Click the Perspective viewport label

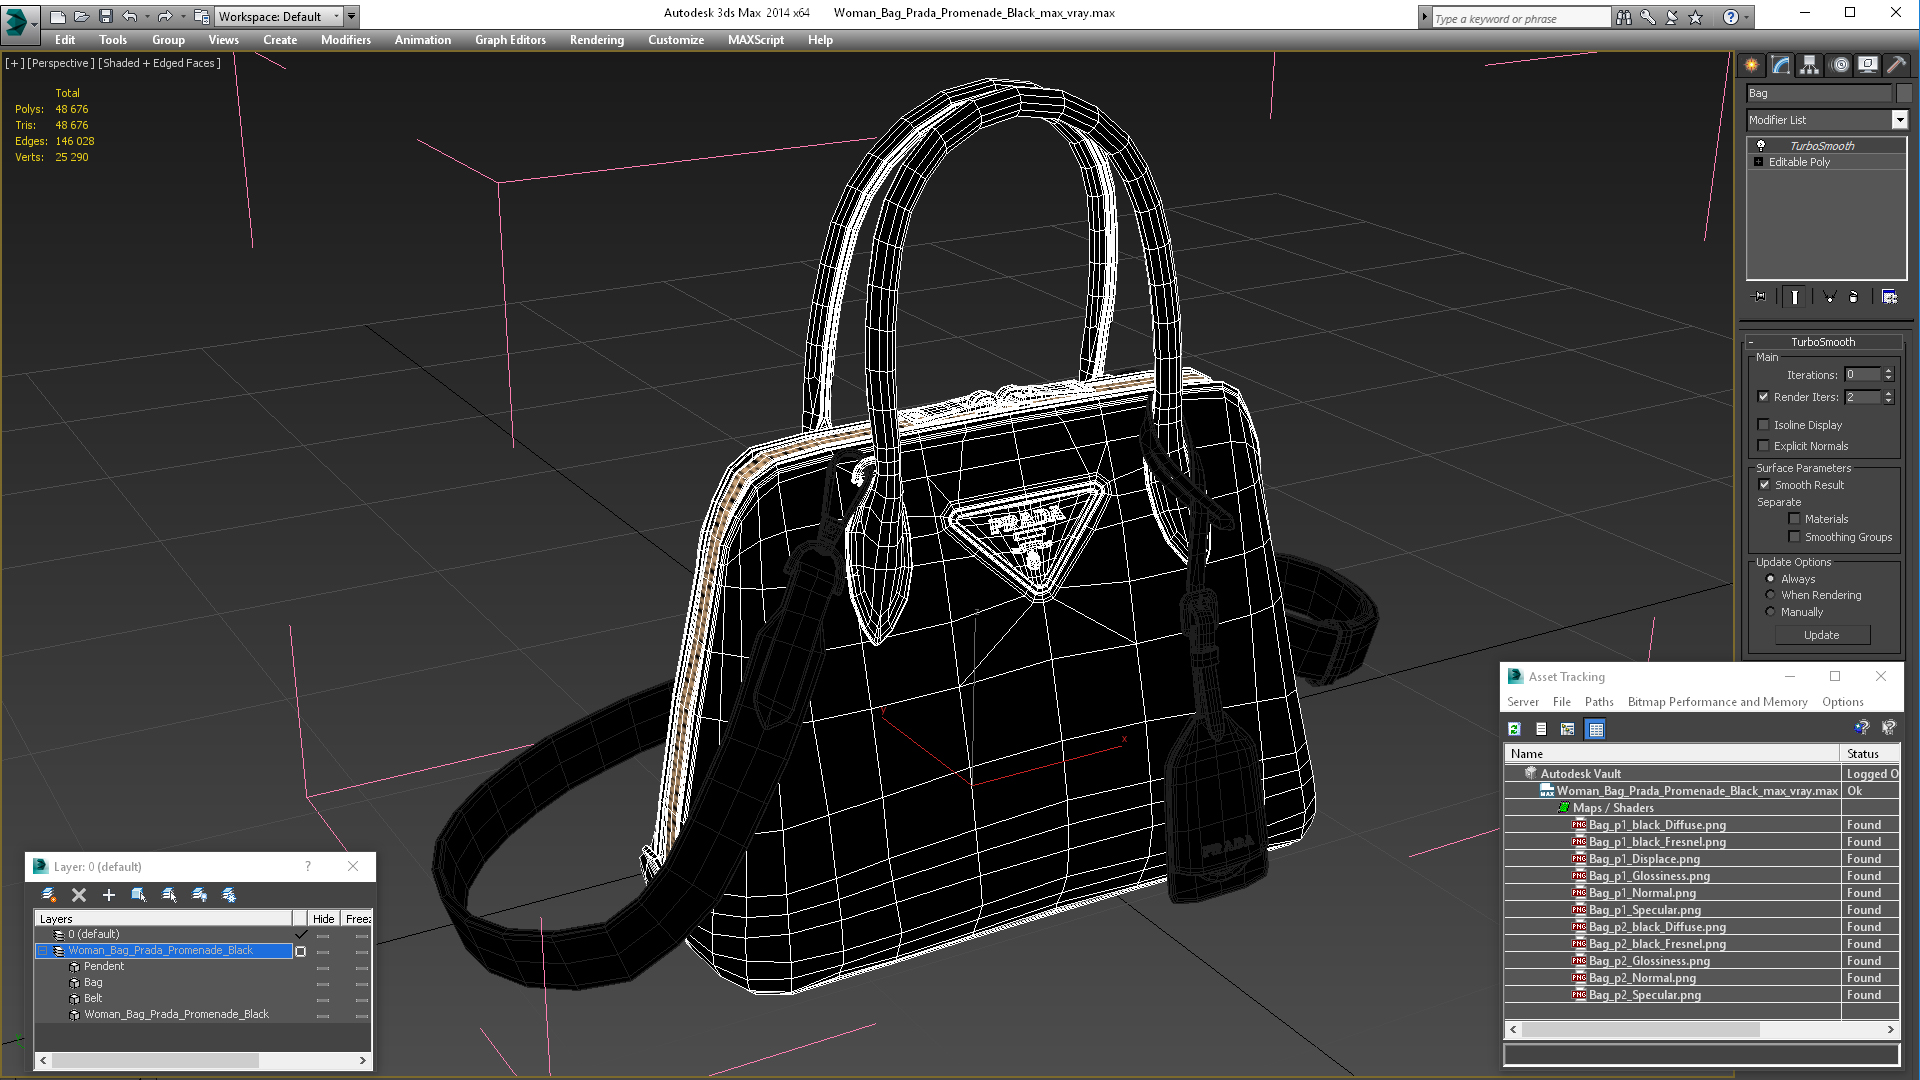61,63
